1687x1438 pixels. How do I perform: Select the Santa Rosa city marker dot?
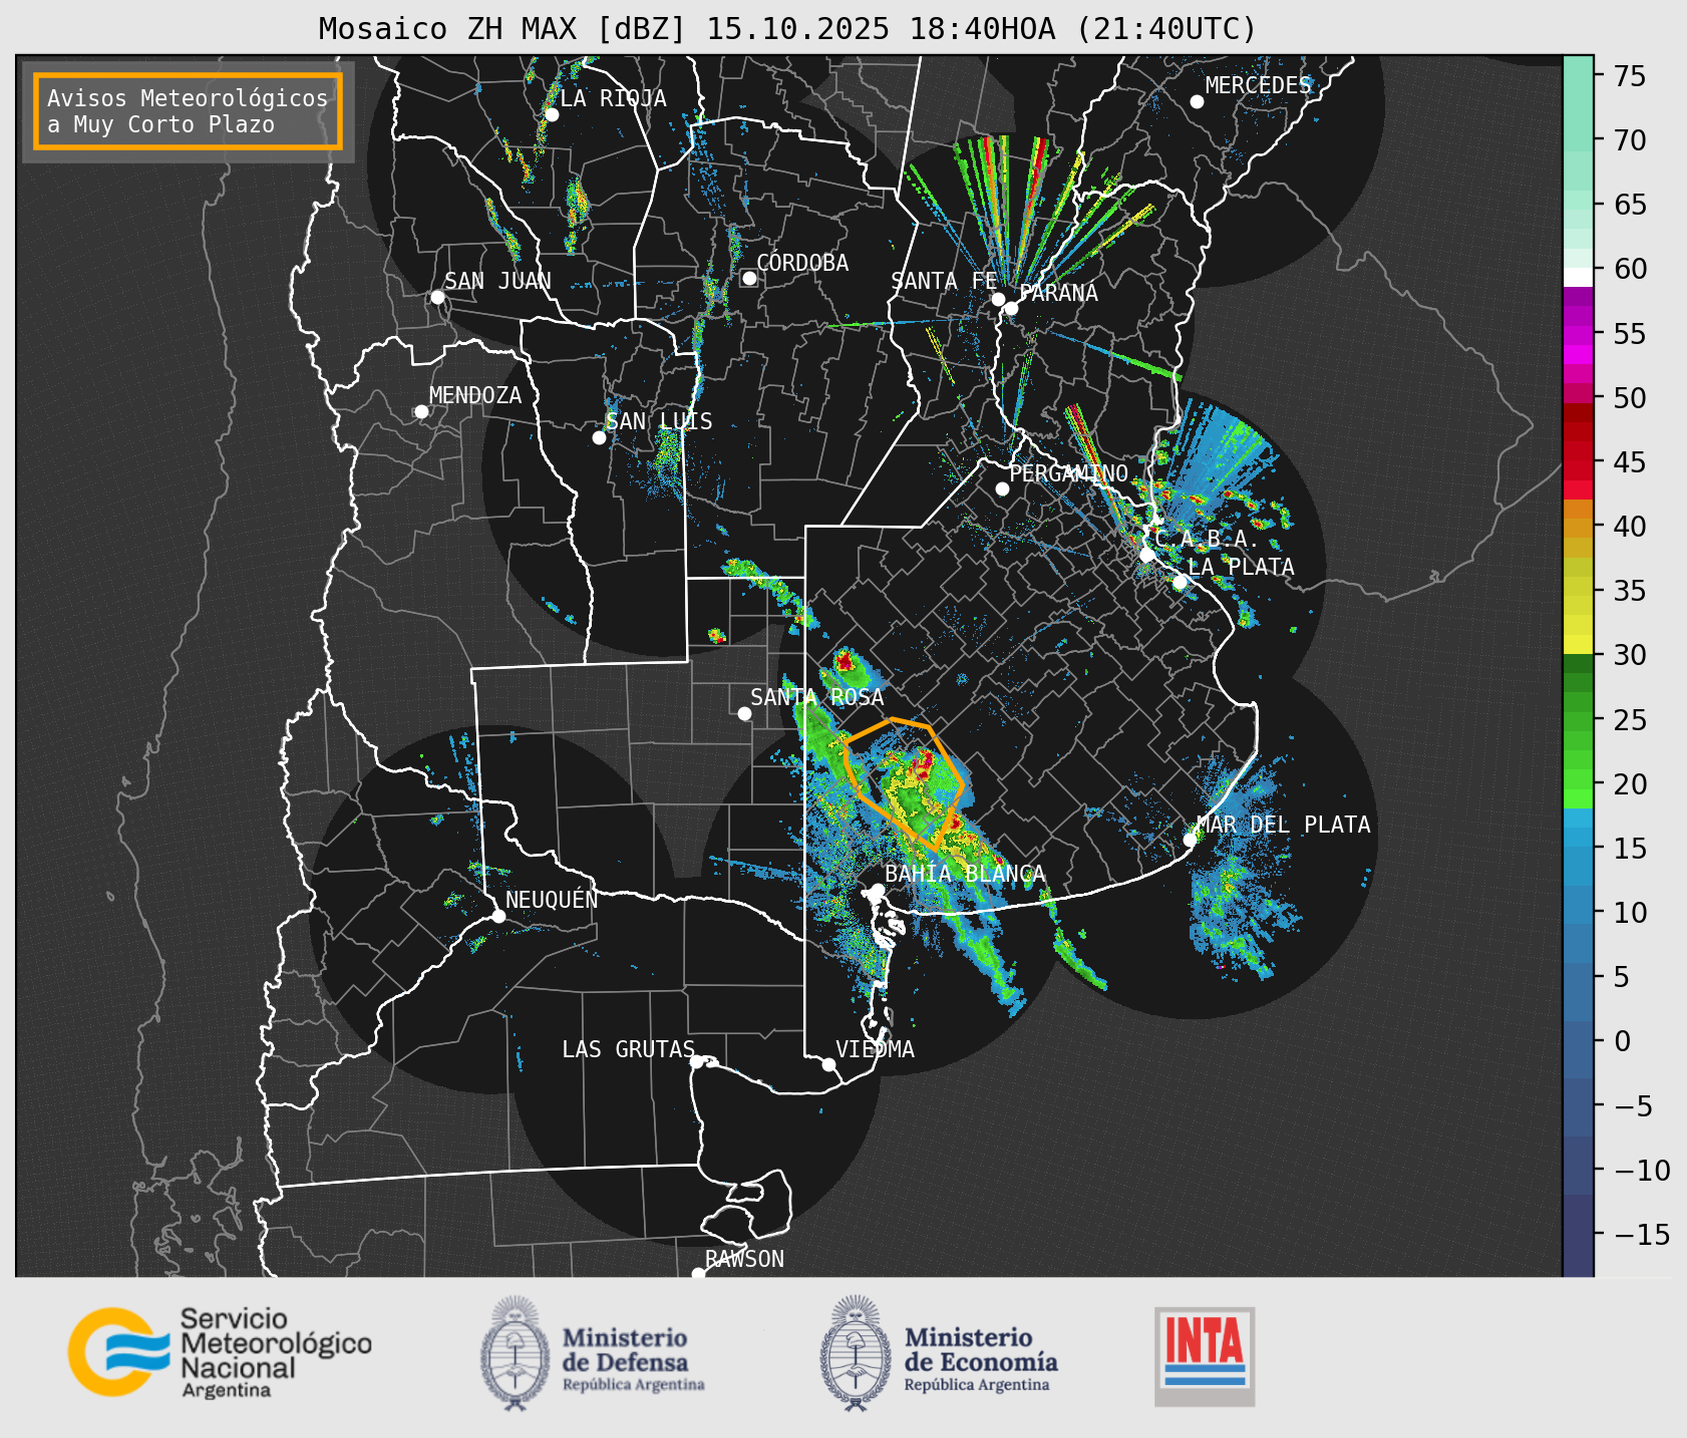click(744, 713)
